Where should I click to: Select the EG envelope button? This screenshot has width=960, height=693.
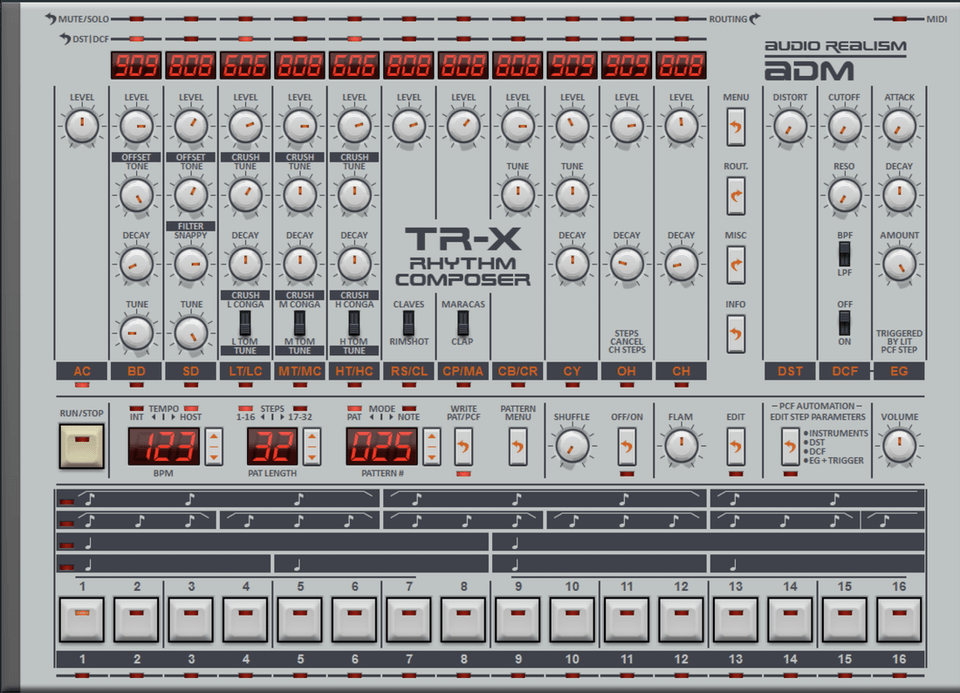point(899,371)
